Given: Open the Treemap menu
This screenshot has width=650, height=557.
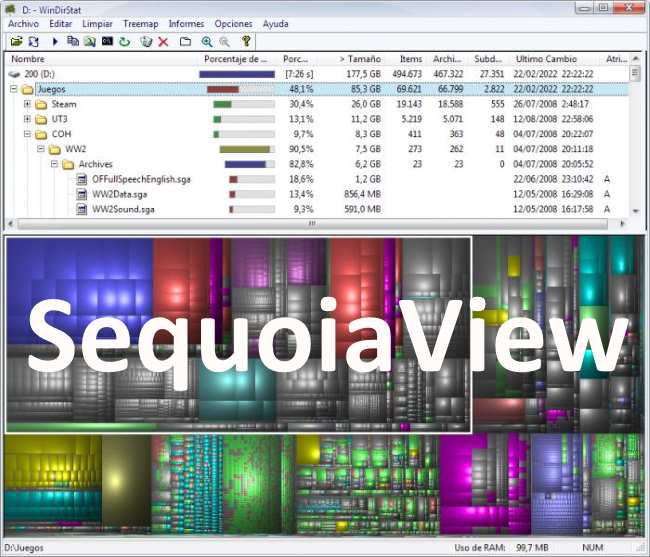Looking at the screenshot, I should click(141, 24).
